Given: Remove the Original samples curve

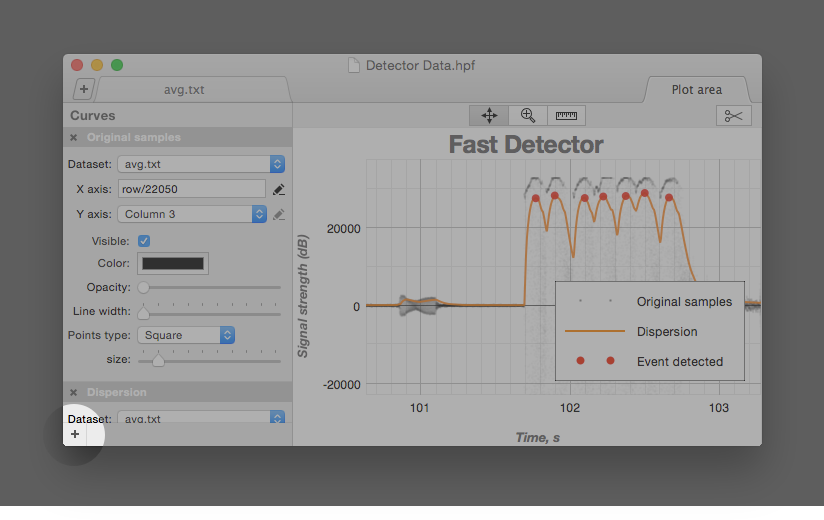Looking at the screenshot, I should pyautogui.click(x=74, y=138).
